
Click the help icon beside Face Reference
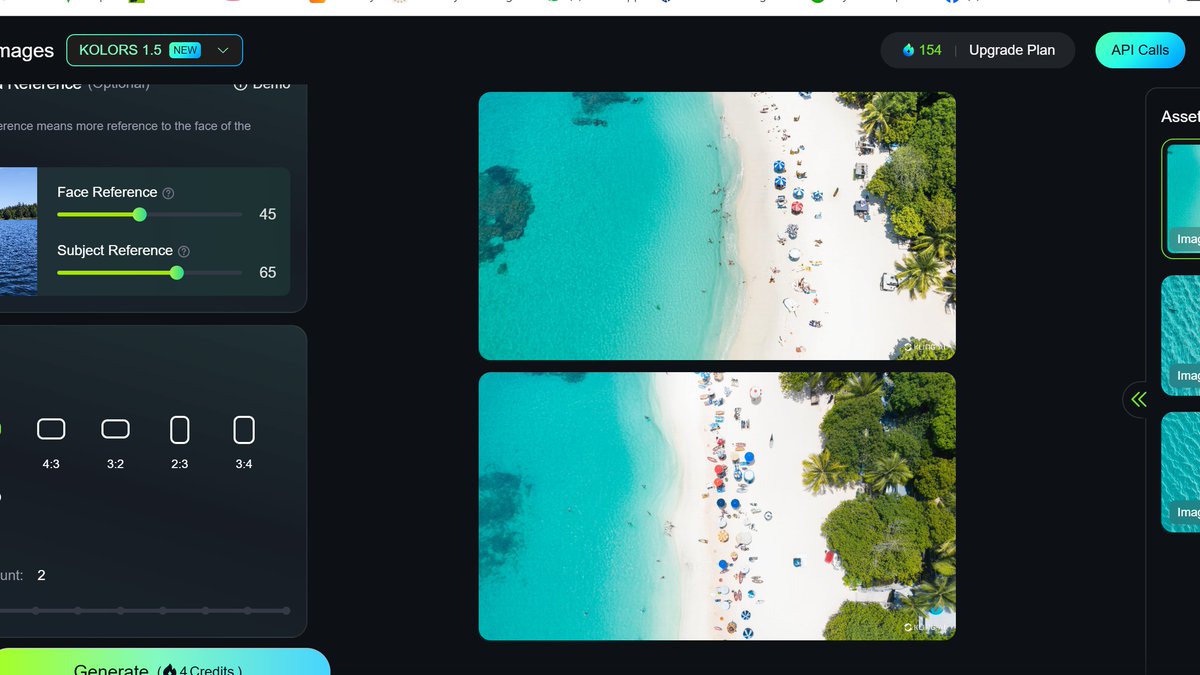tap(168, 193)
